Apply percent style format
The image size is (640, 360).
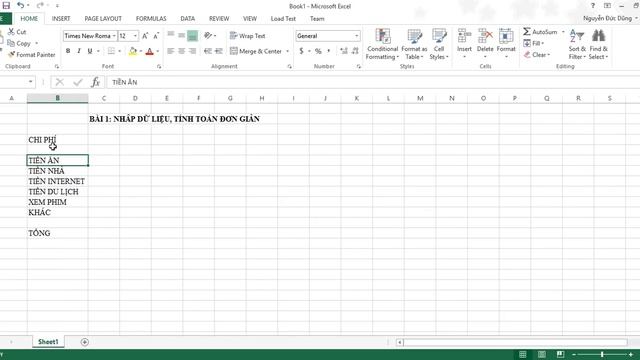click(x=318, y=51)
